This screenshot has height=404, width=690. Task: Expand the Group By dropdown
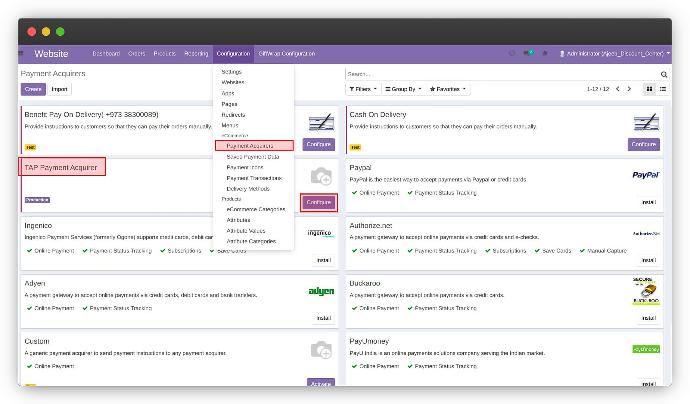click(405, 89)
